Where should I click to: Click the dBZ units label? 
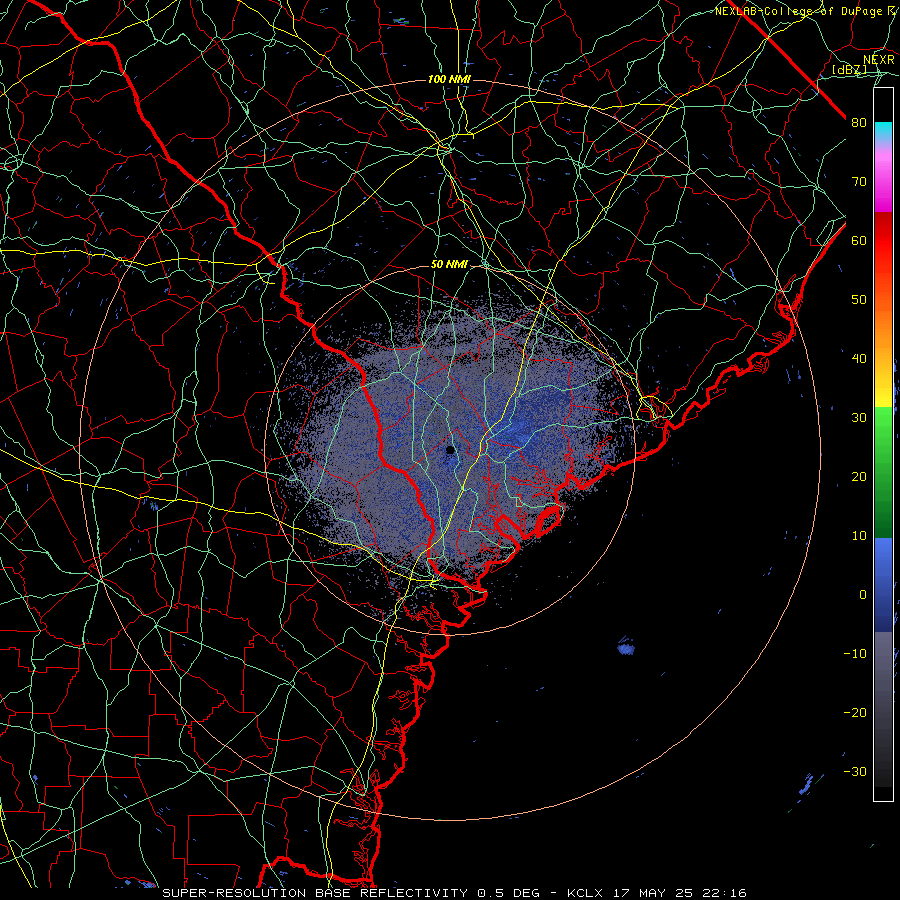tap(849, 70)
